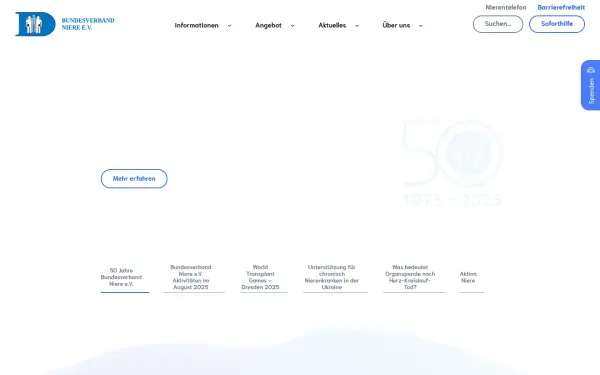Select the Nierenkranken in der Ukraine slide tab

point(335,278)
